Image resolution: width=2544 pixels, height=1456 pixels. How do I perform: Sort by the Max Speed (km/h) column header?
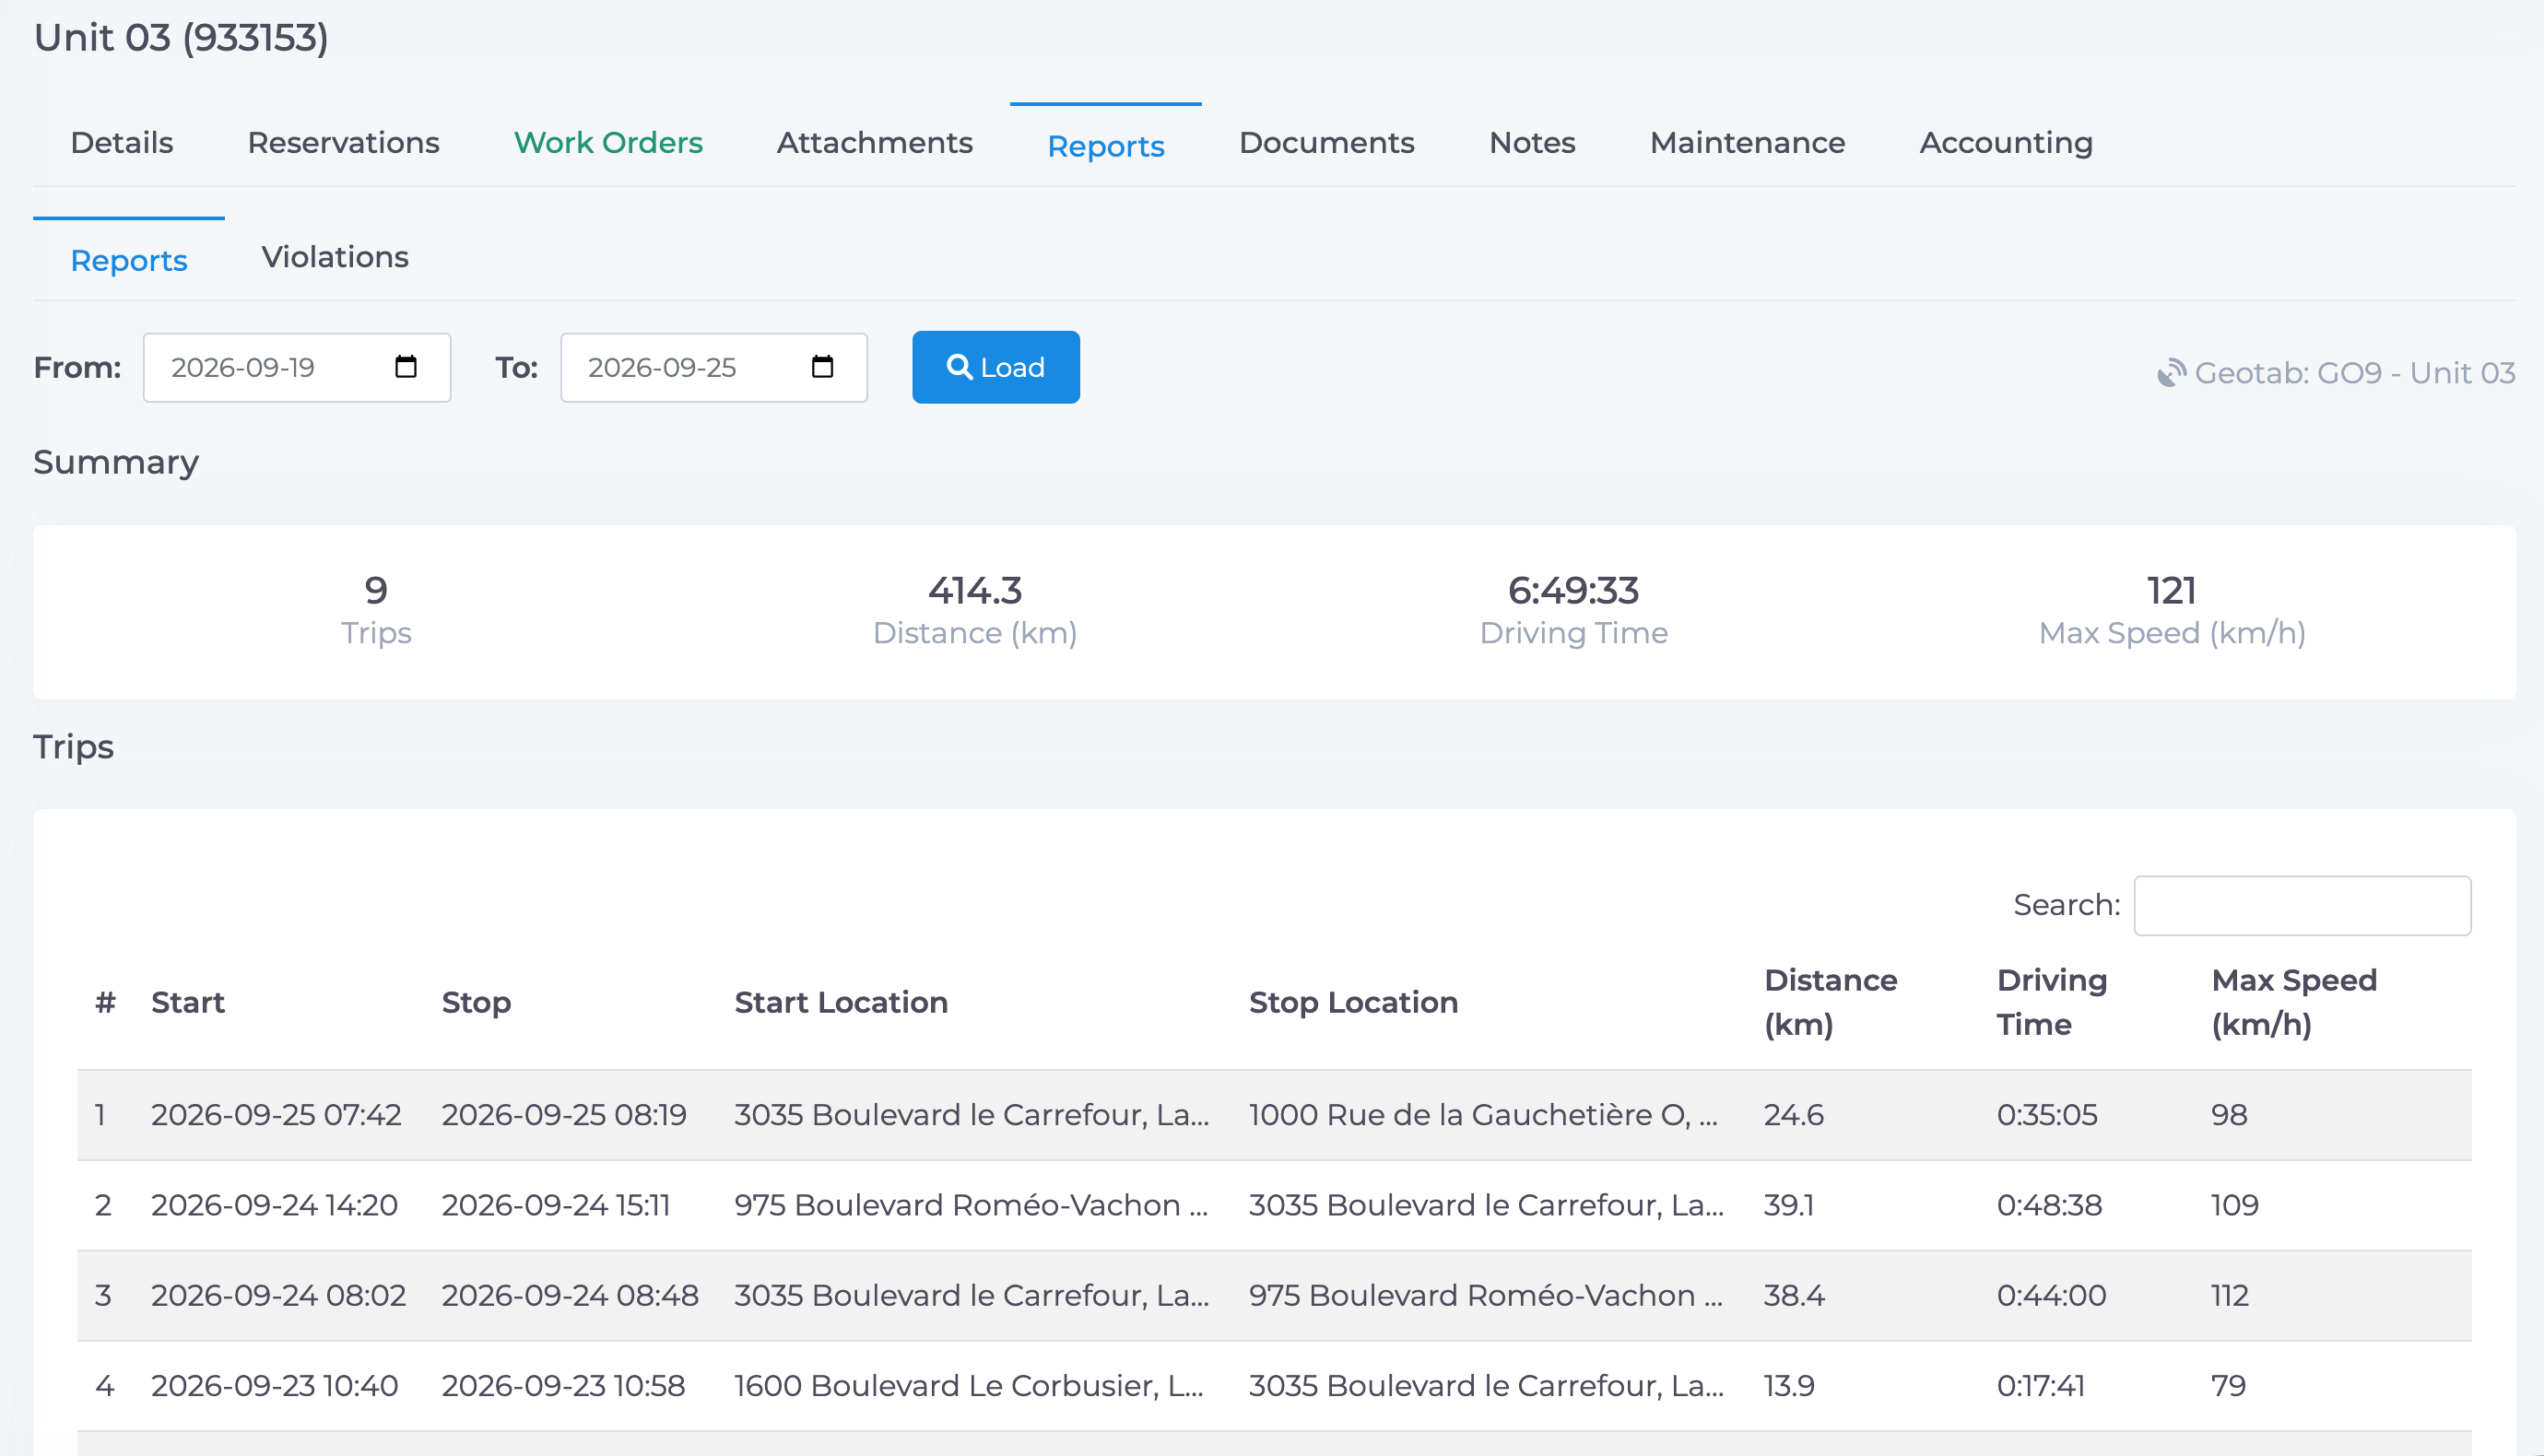pos(2294,1002)
